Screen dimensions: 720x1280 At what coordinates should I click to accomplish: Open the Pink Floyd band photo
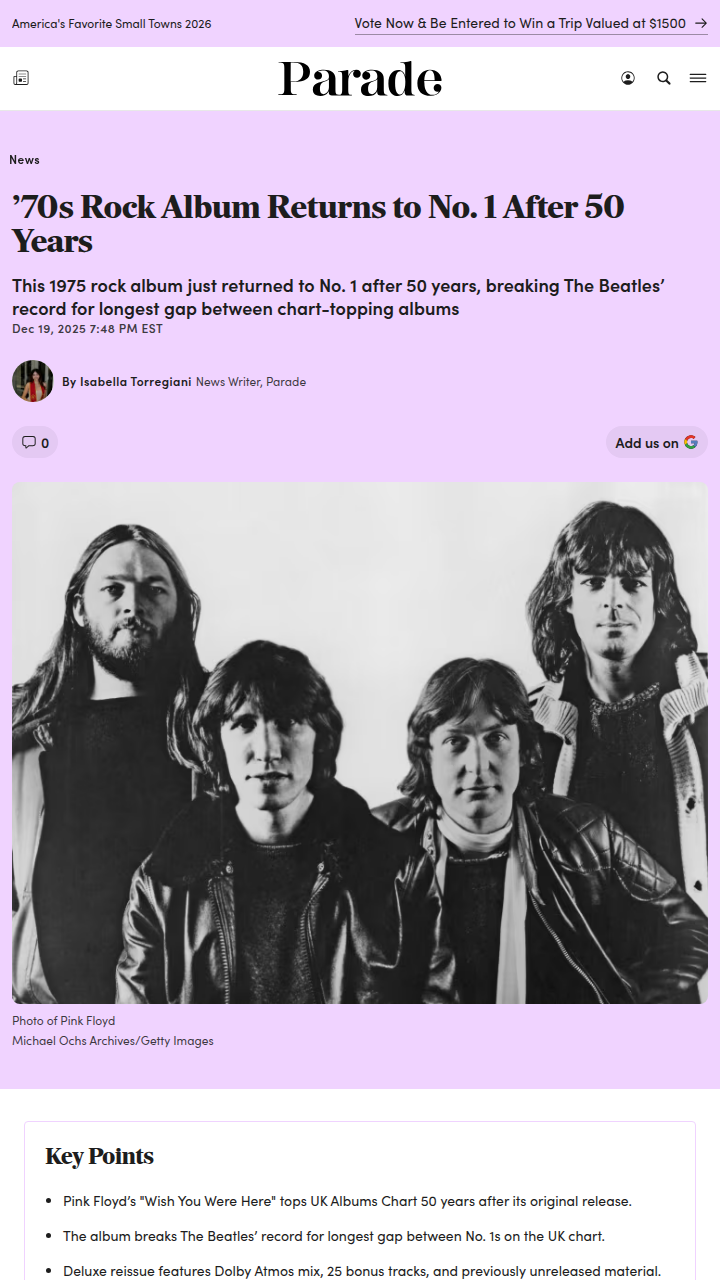pos(360,743)
